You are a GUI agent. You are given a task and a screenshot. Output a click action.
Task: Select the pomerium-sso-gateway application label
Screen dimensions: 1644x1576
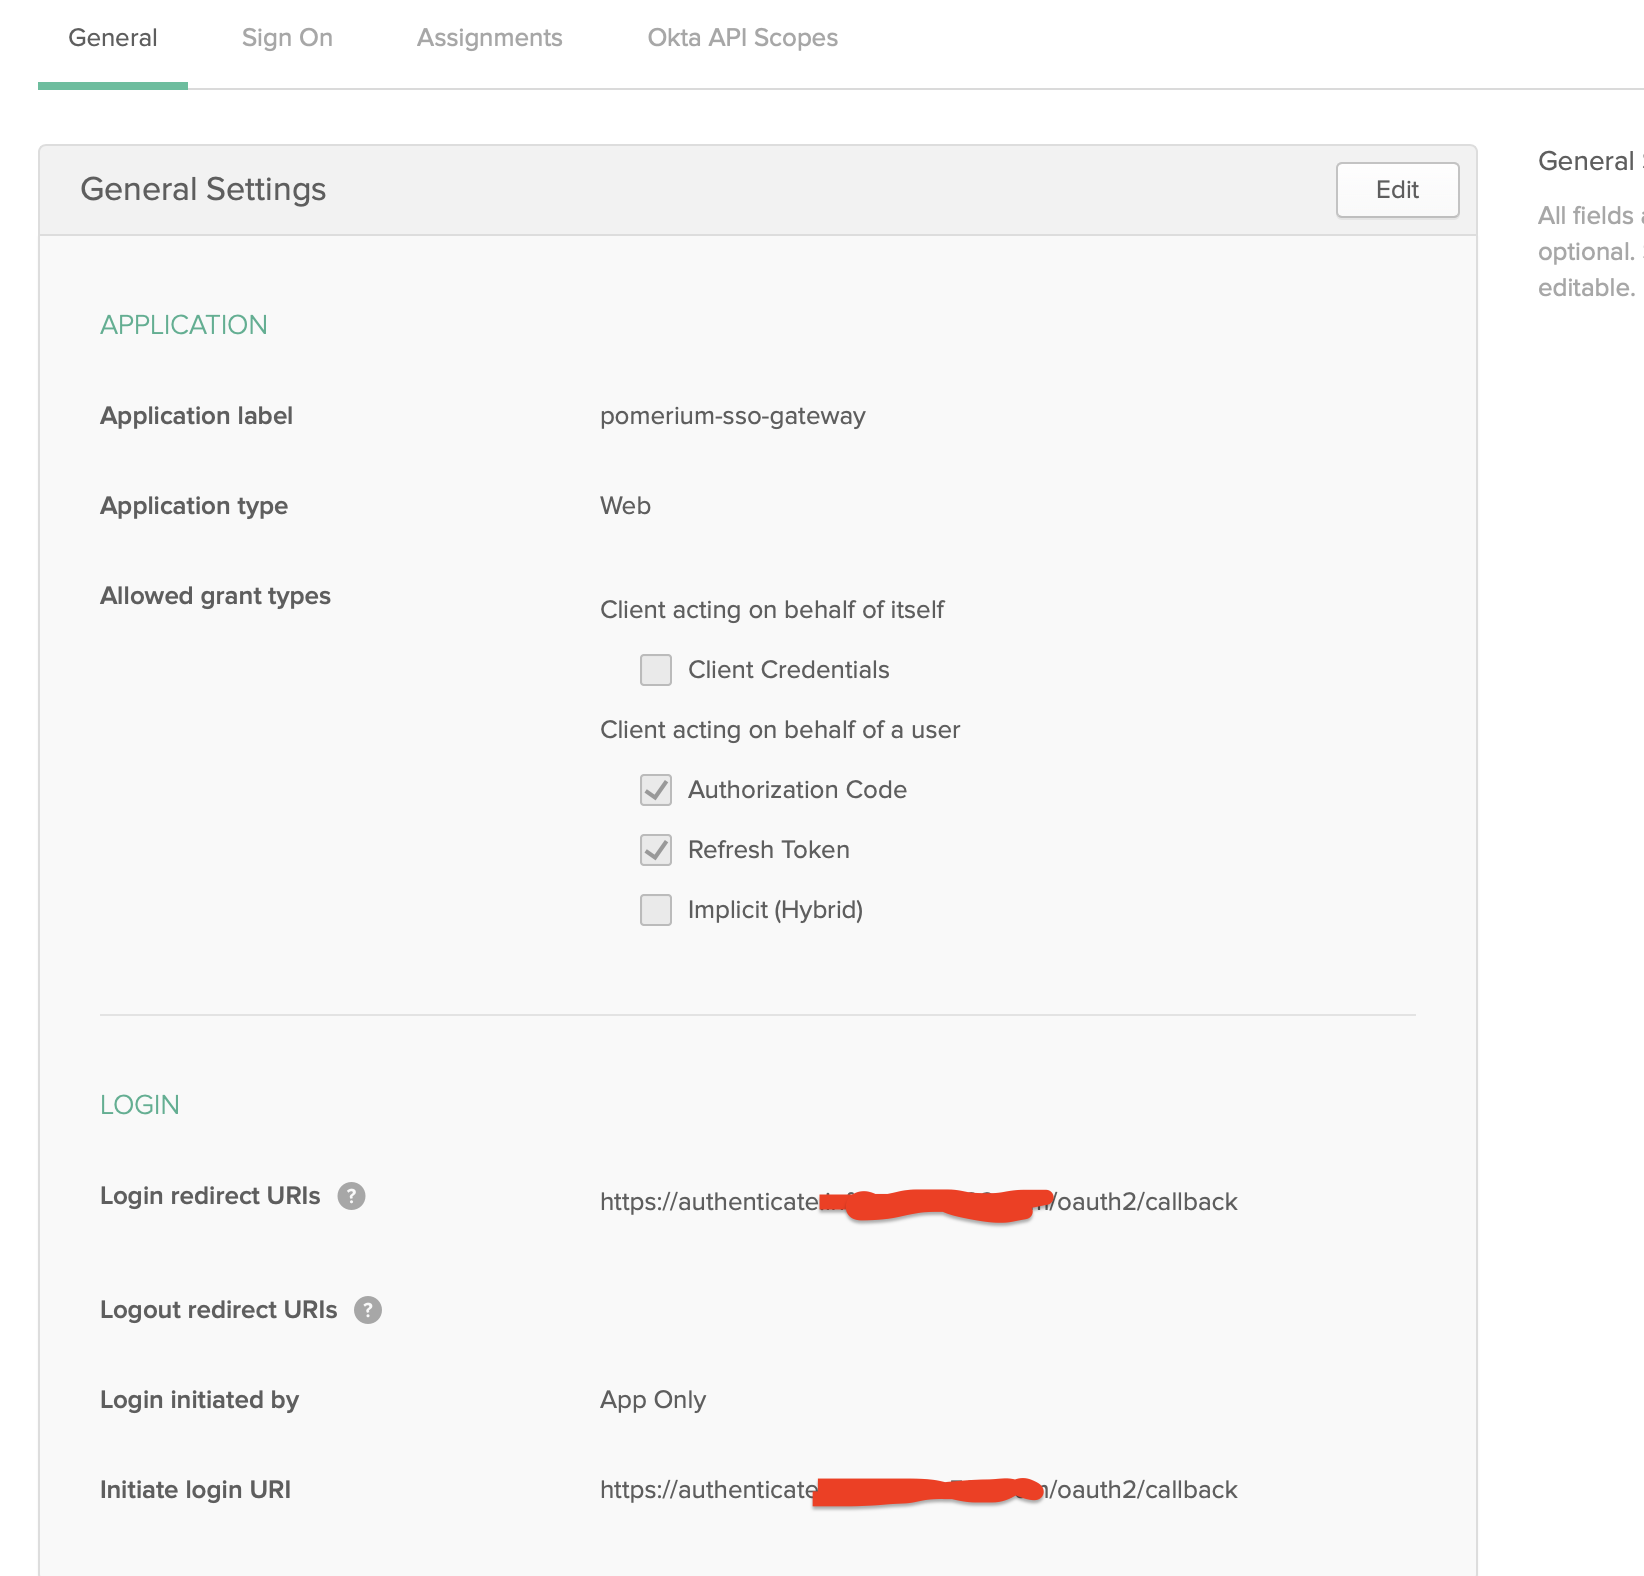(x=731, y=416)
